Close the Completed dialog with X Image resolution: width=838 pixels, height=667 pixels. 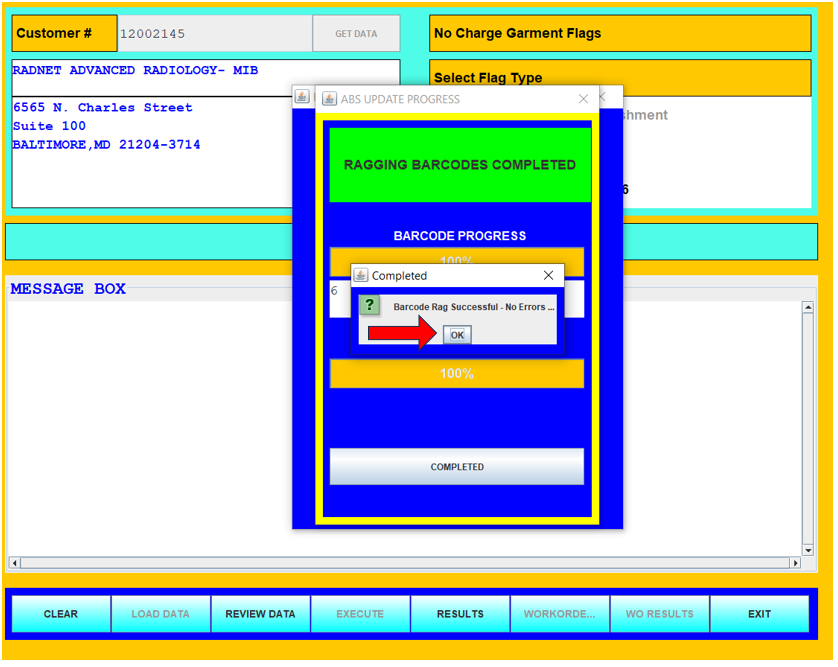pyautogui.click(x=550, y=276)
